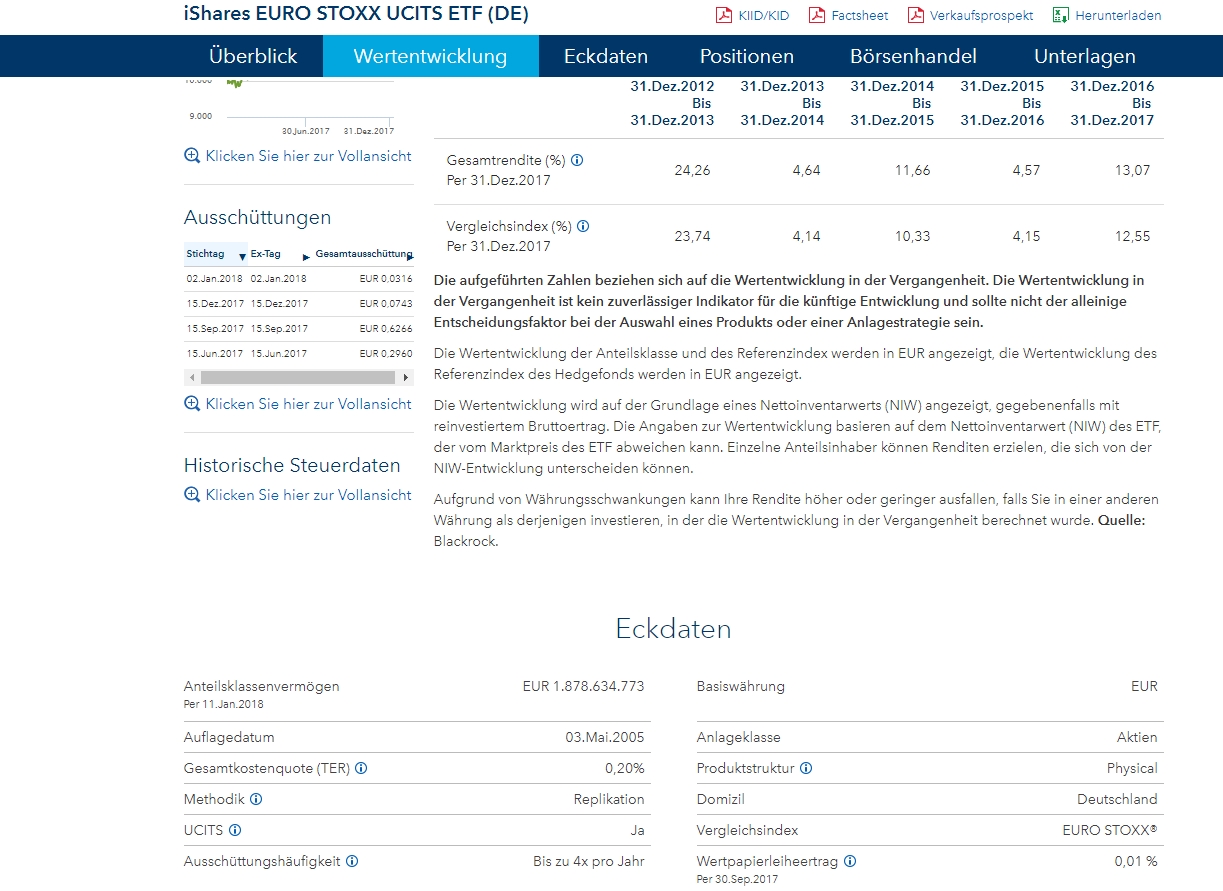Switch to the Unterlagen tab
This screenshot has height=891, width=1223.
(1085, 56)
